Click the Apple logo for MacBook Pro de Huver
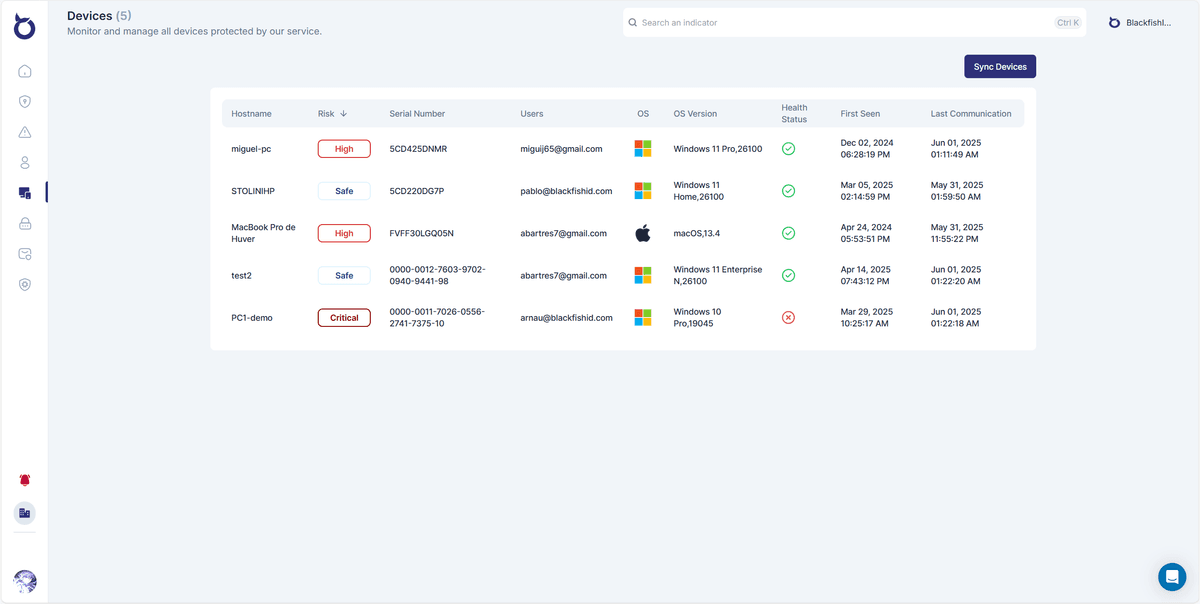Screen dimensions: 1200x604 [643, 233]
